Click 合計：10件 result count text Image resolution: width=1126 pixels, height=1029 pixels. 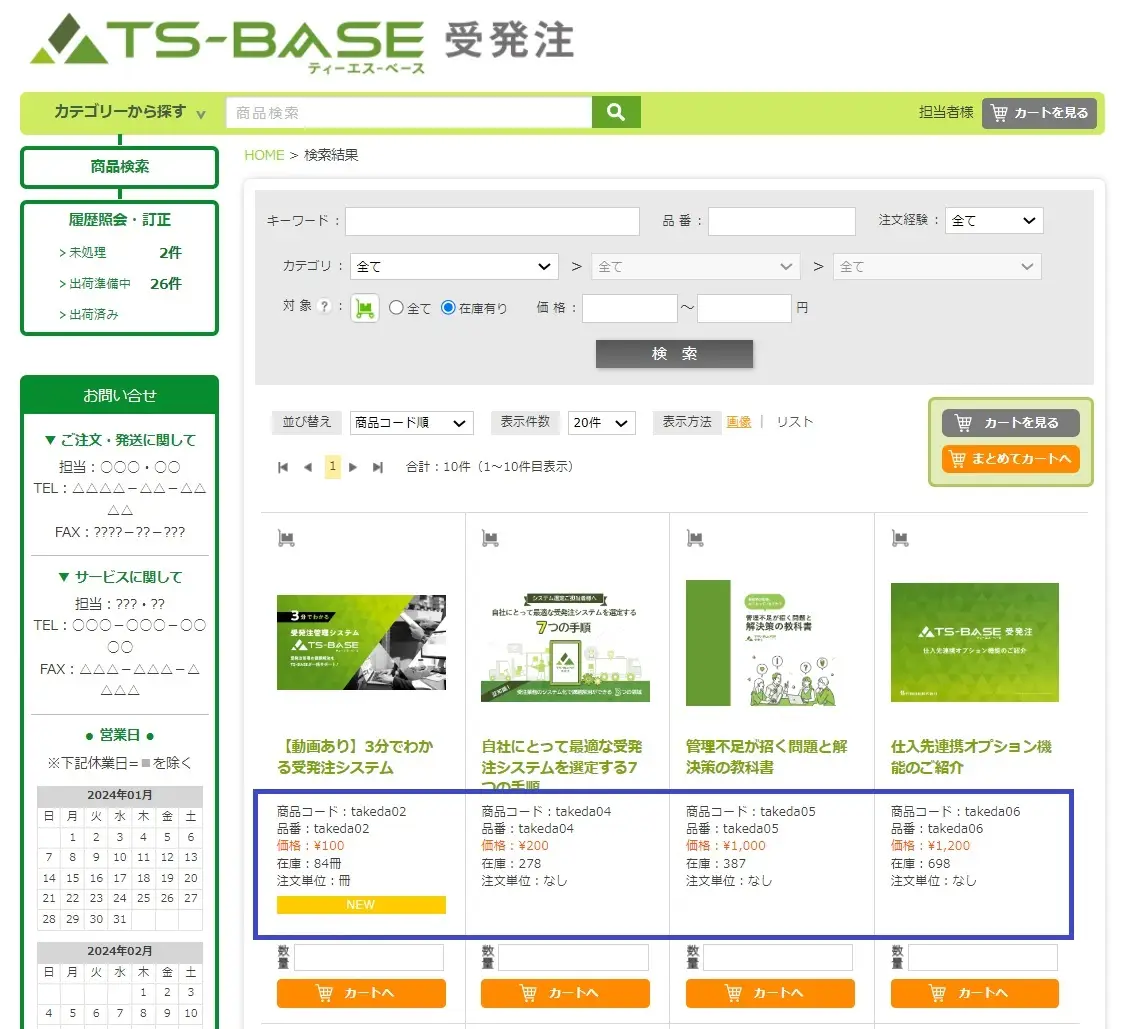(438, 467)
